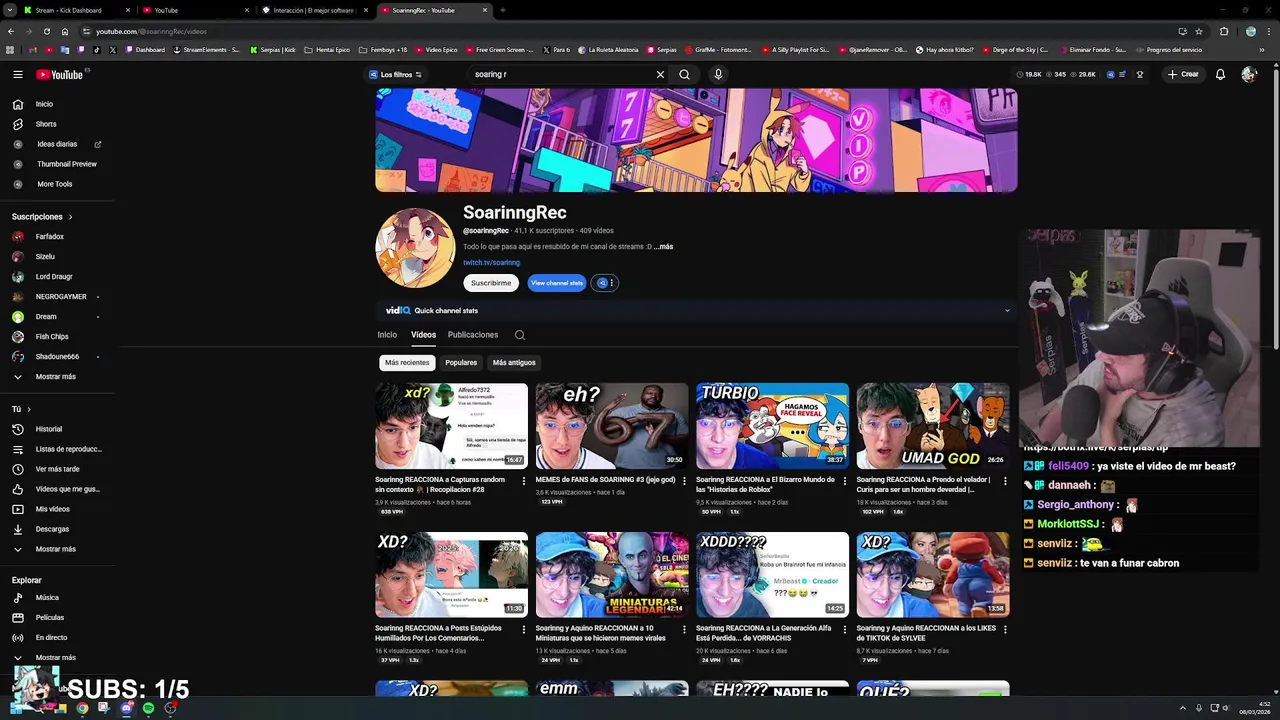This screenshot has height=720, width=1280.
Task: Focus the YouTube search field
Action: tap(560, 74)
